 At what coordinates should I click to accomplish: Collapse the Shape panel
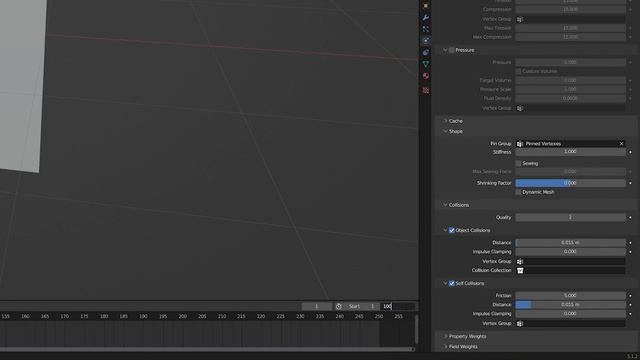(445, 131)
